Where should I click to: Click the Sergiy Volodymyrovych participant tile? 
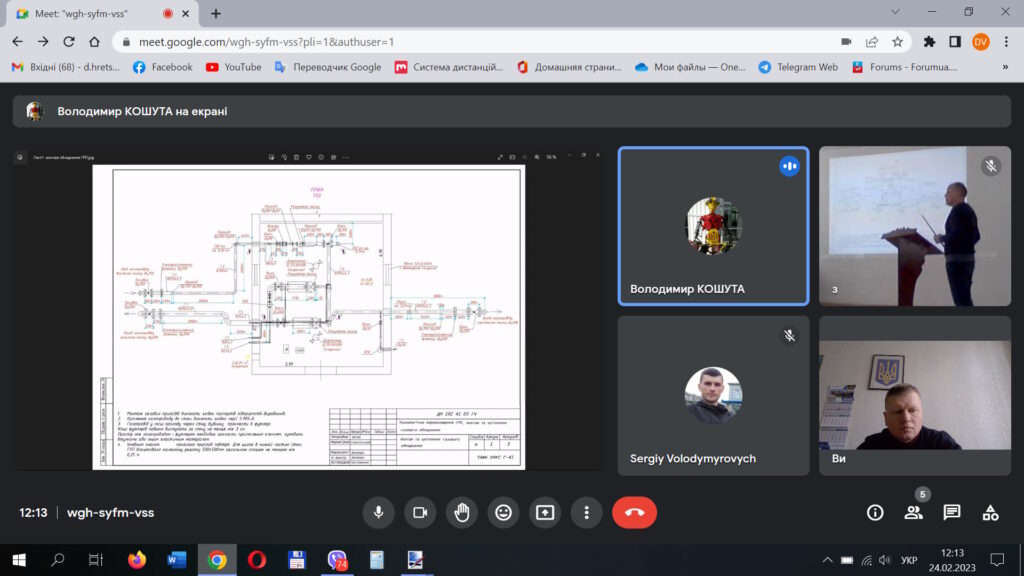pos(713,396)
